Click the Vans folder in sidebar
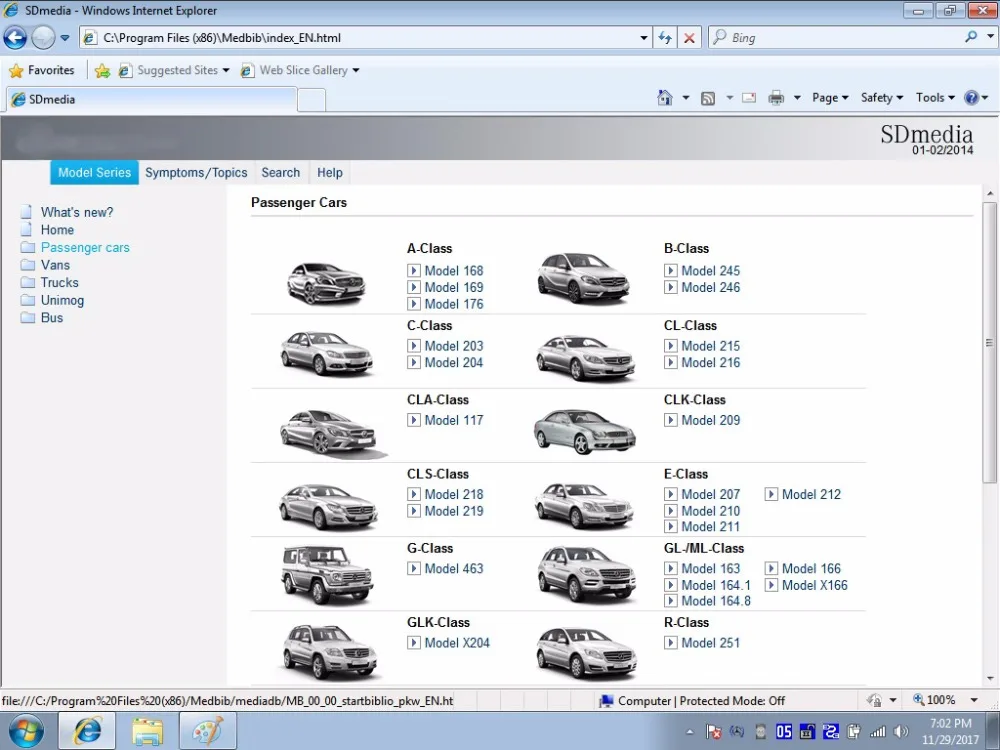Image resolution: width=1000 pixels, height=750 pixels. click(55, 265)
